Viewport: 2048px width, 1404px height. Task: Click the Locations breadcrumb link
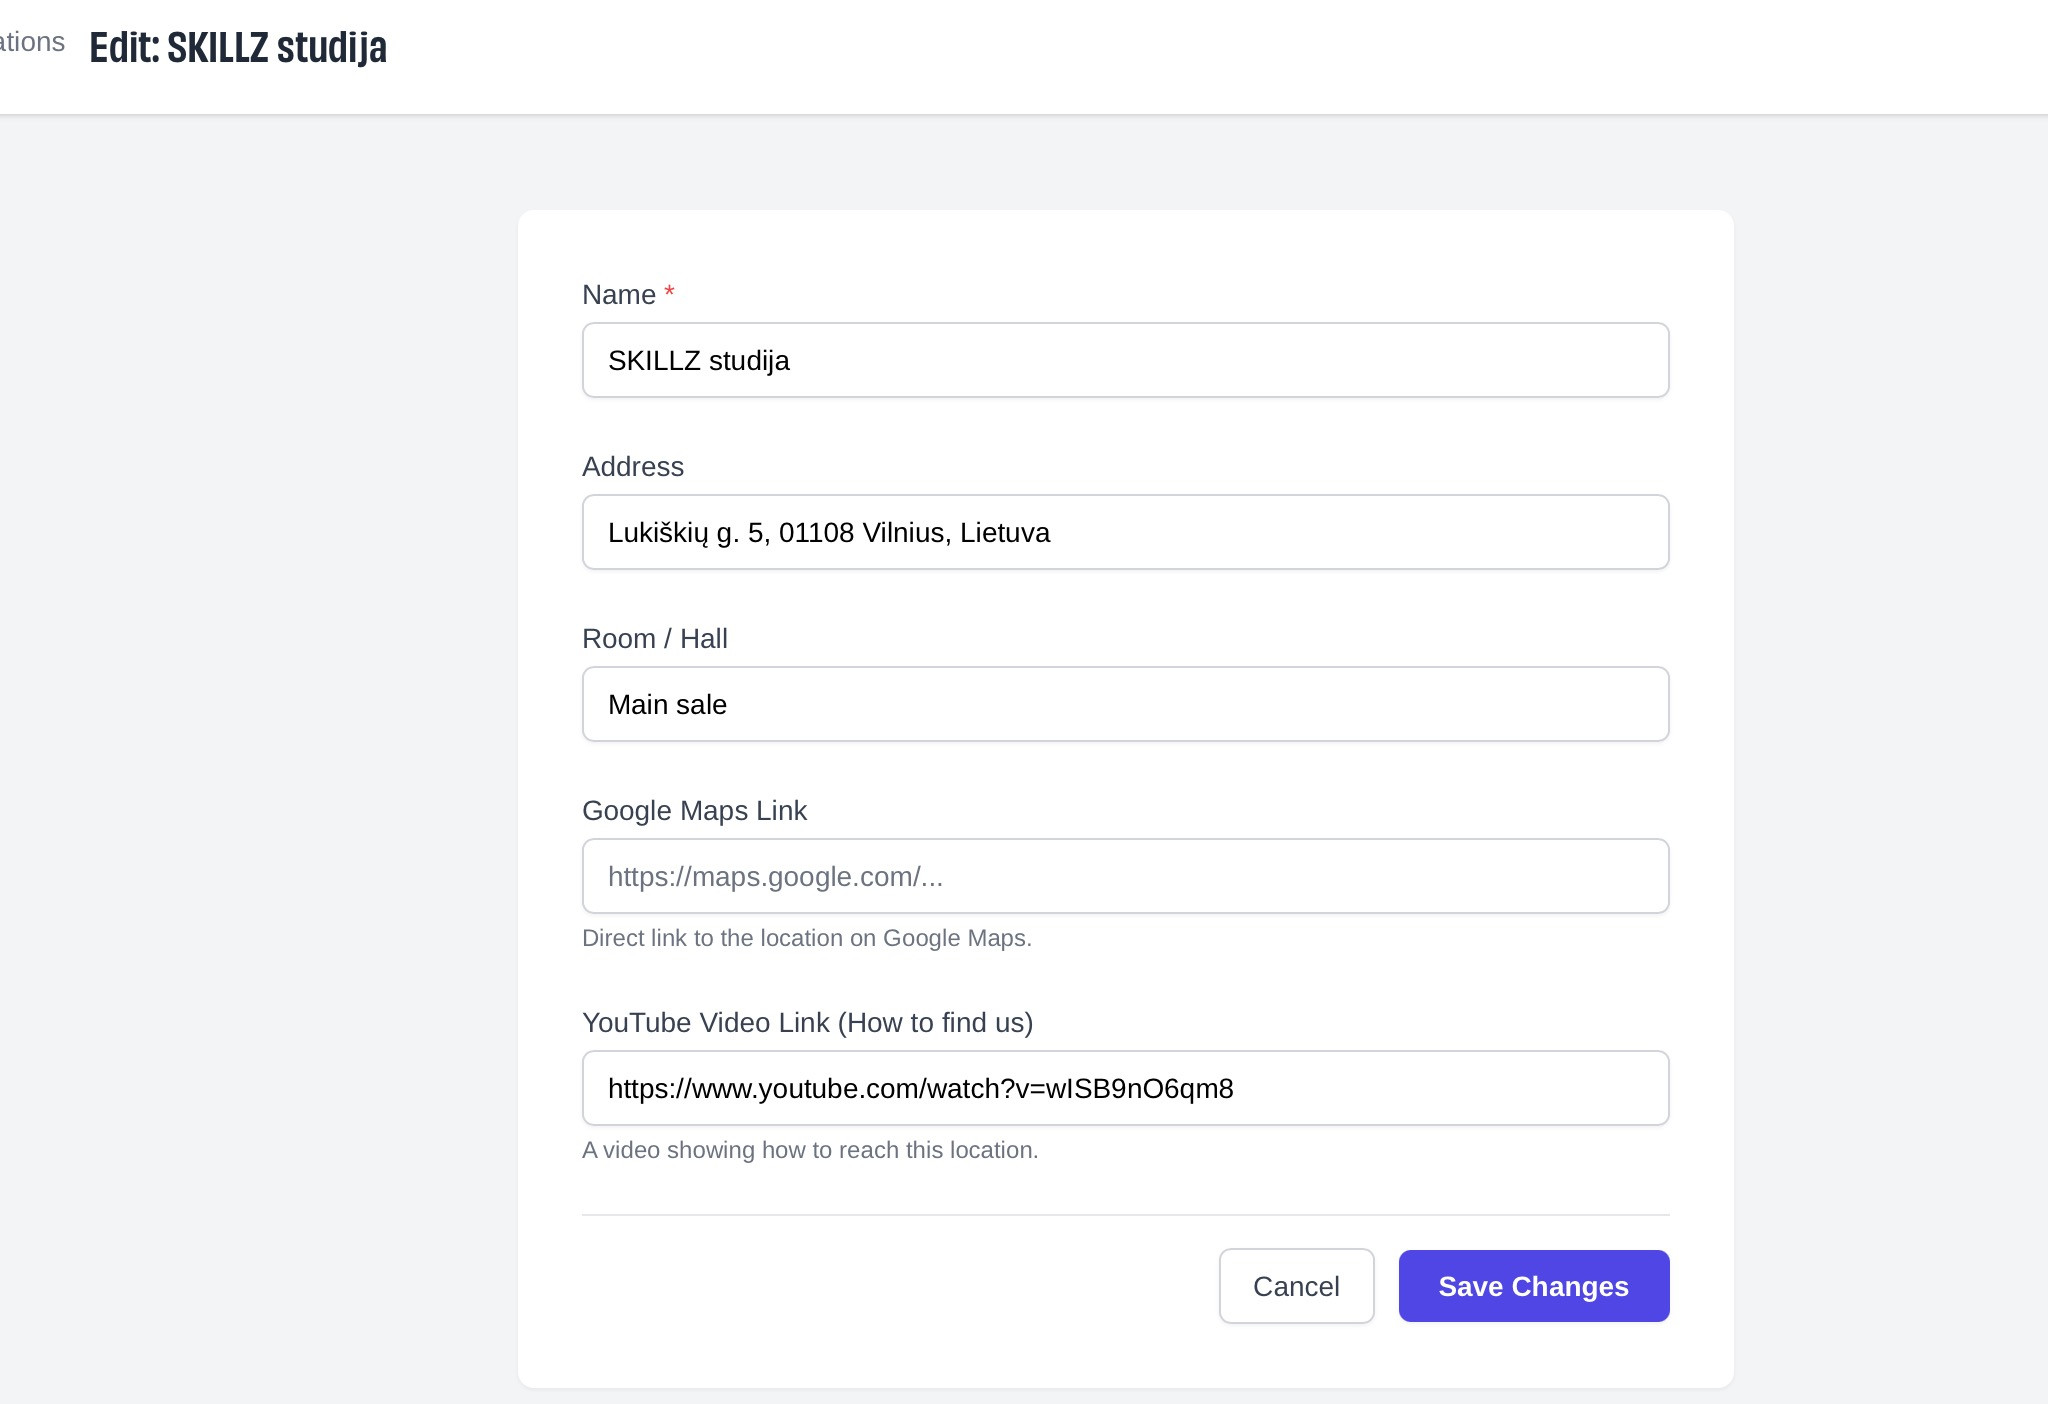[32, 42]
